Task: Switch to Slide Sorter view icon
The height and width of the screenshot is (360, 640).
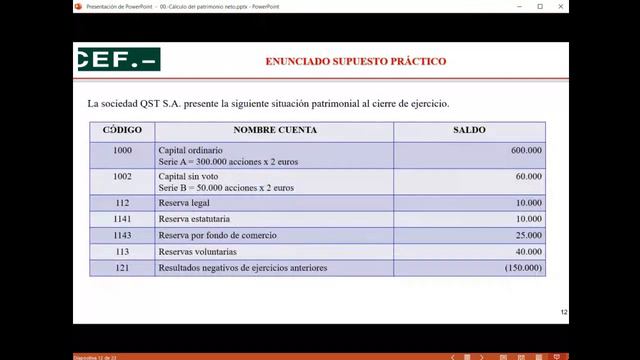Action: [521, 357]
